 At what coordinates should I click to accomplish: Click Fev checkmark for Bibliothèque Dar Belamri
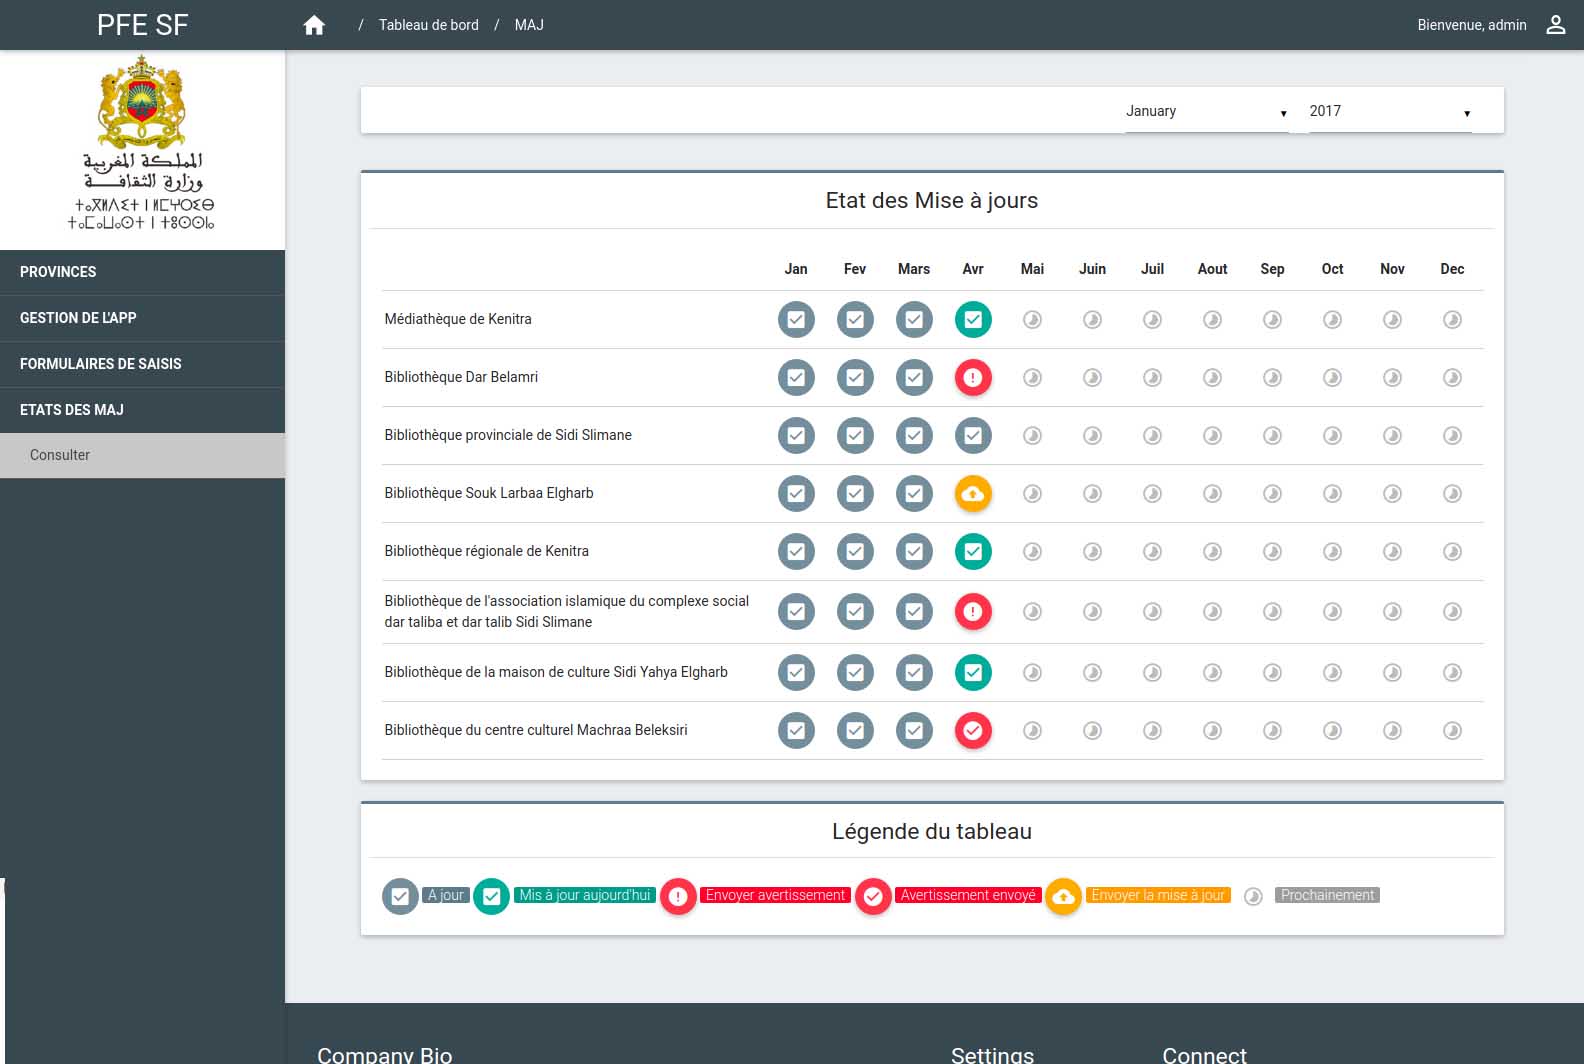[x=855, y=378]
